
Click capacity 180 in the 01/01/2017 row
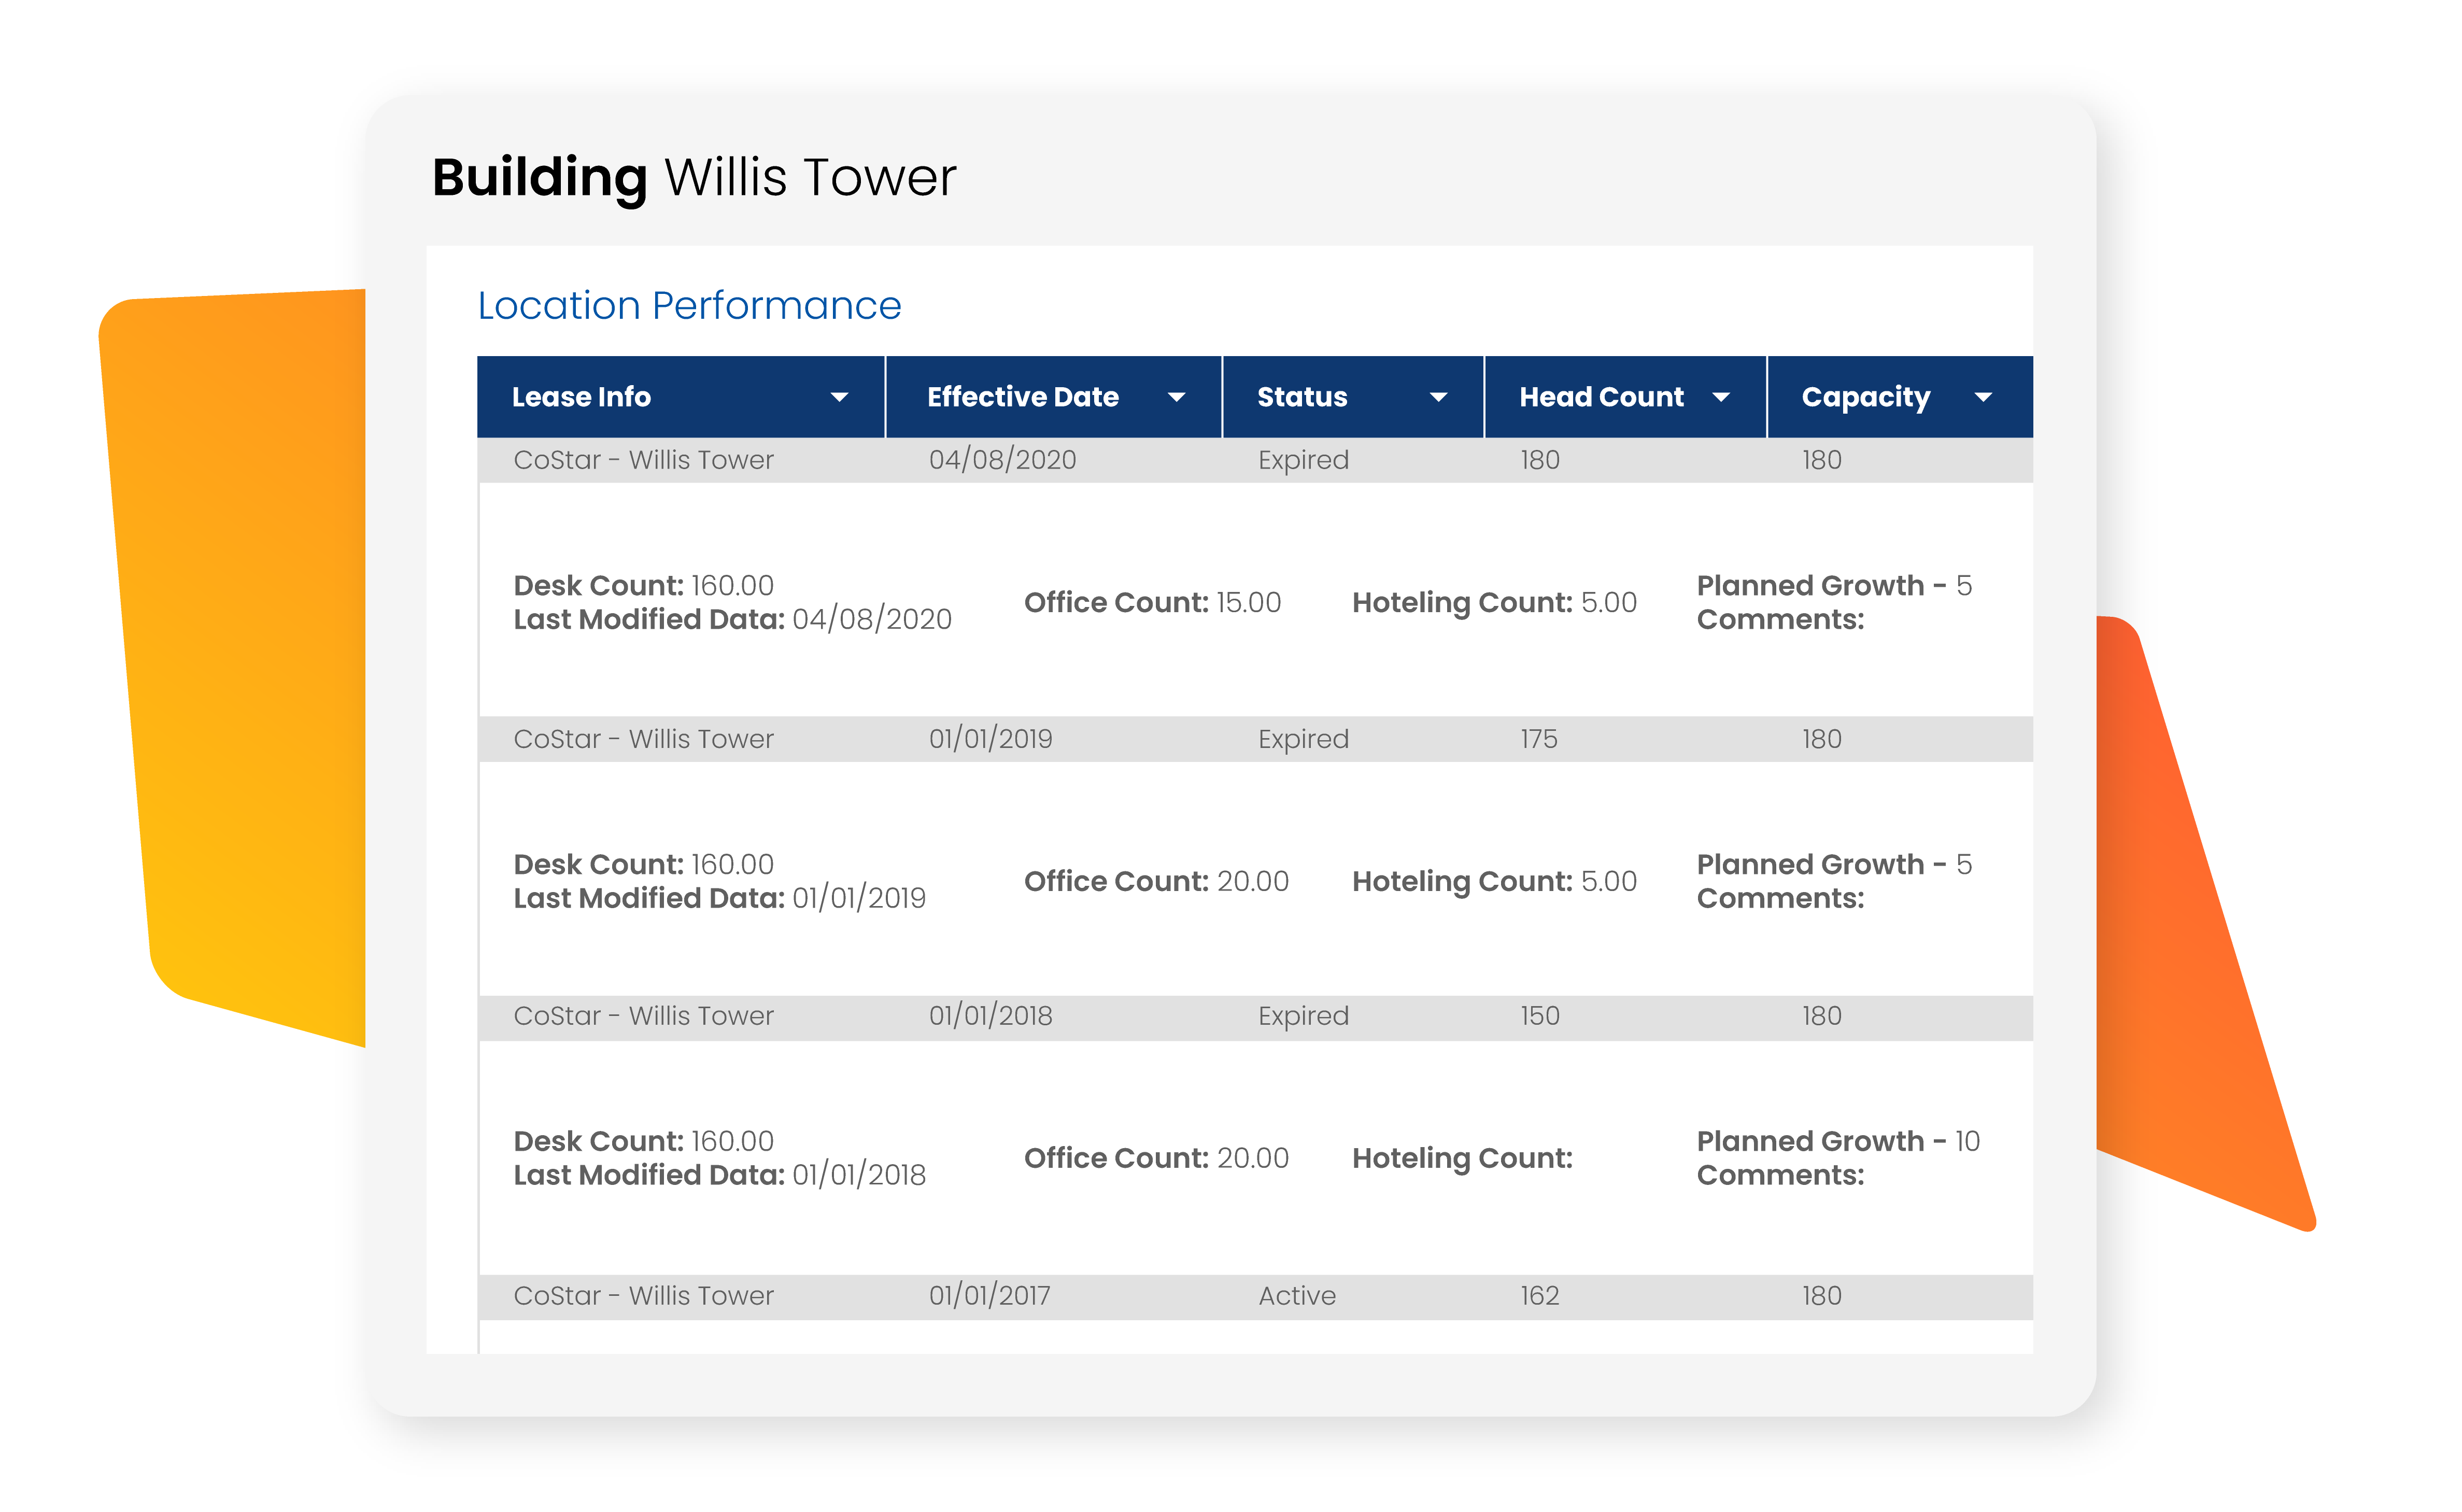point(1821,1296)
